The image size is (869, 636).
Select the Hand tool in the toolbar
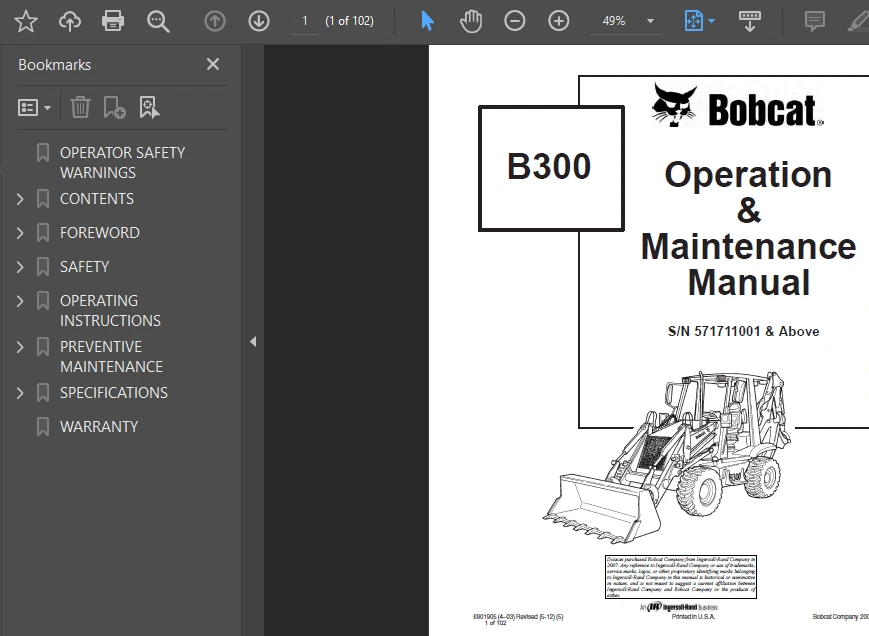(471, 20)
